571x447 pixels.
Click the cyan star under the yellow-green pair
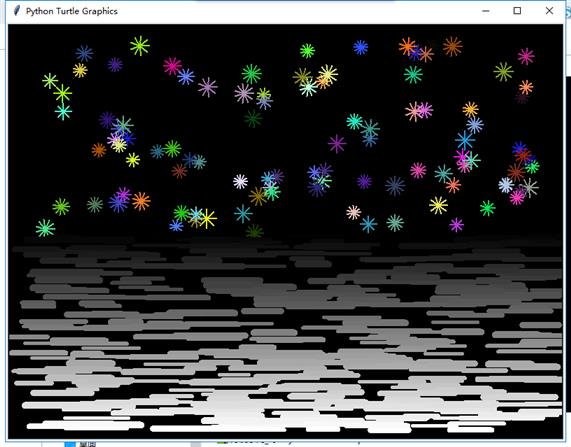coord(63,111)
